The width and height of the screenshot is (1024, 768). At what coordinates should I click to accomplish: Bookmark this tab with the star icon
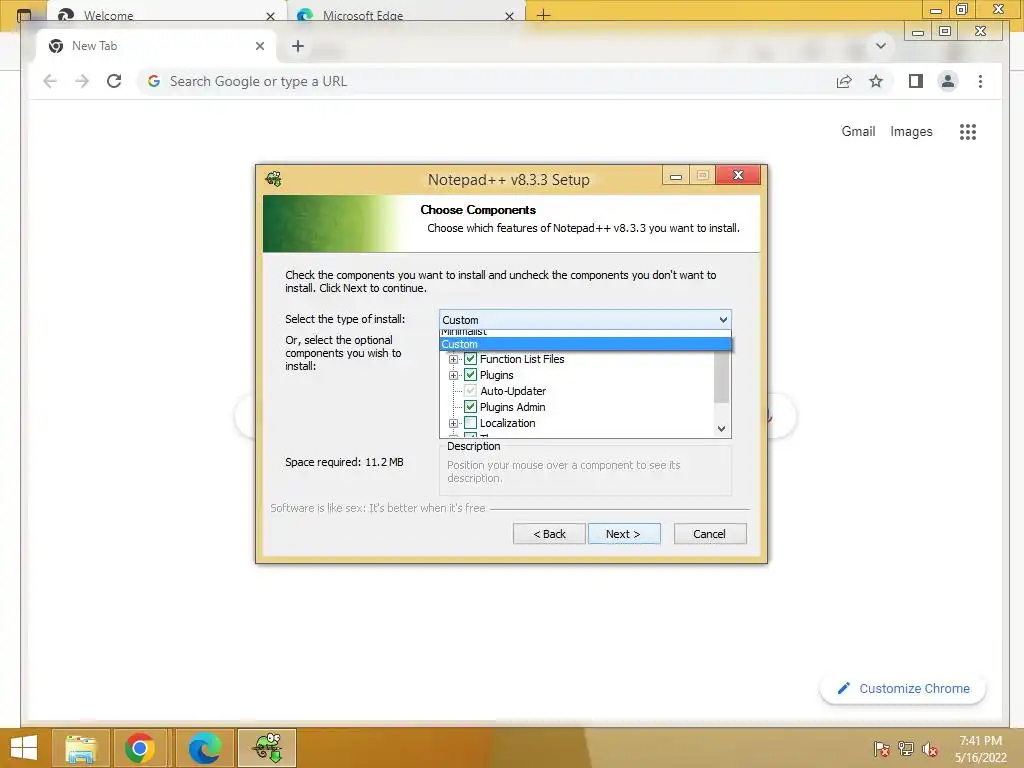876,81
